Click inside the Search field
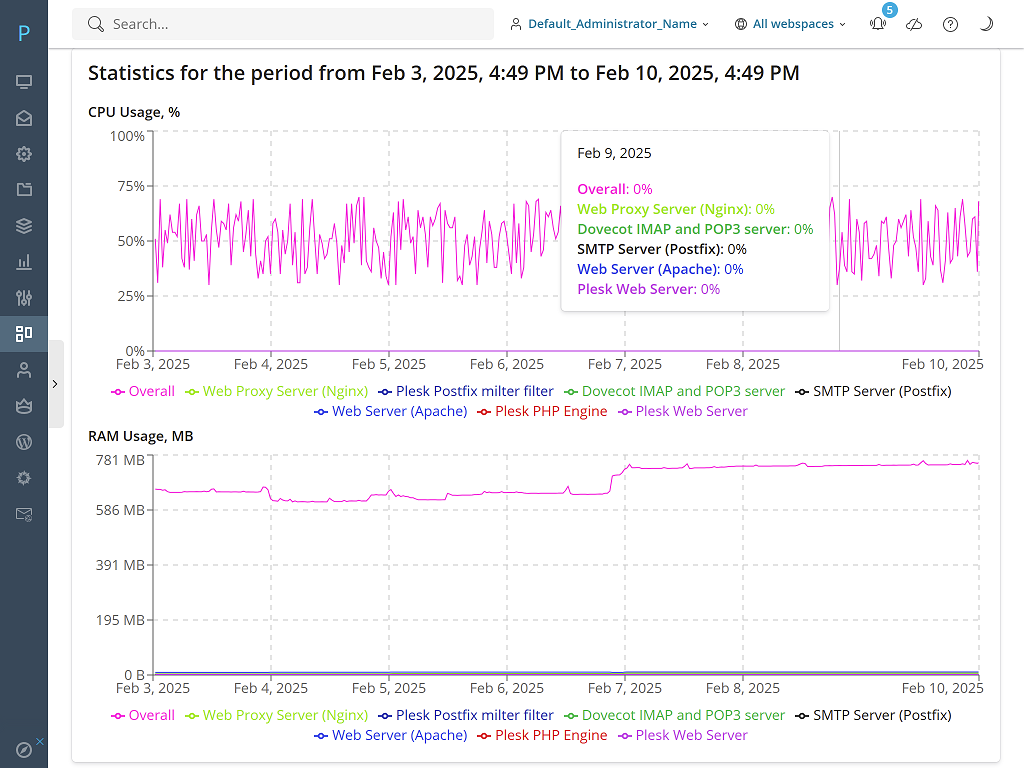The height and width of the screenshot is (768, 1024). coord(290,24)
